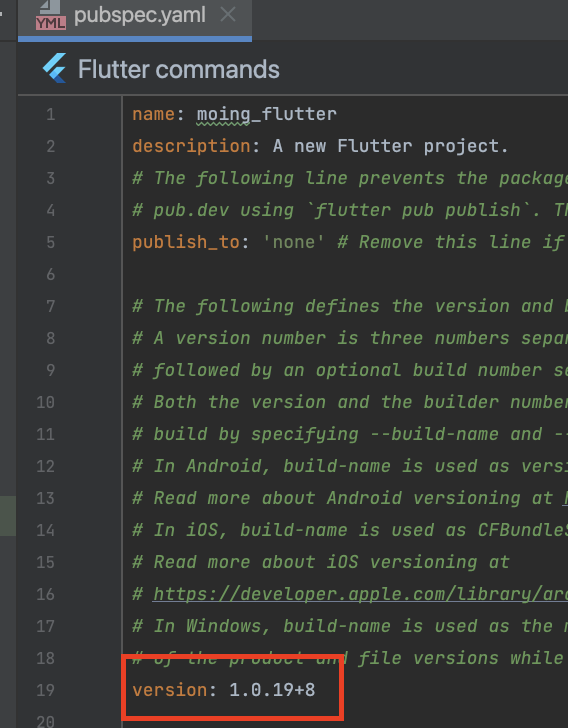The image size is (568, 728).
Task: Click the version key on line 19
Action: click(x=170, y=690)
